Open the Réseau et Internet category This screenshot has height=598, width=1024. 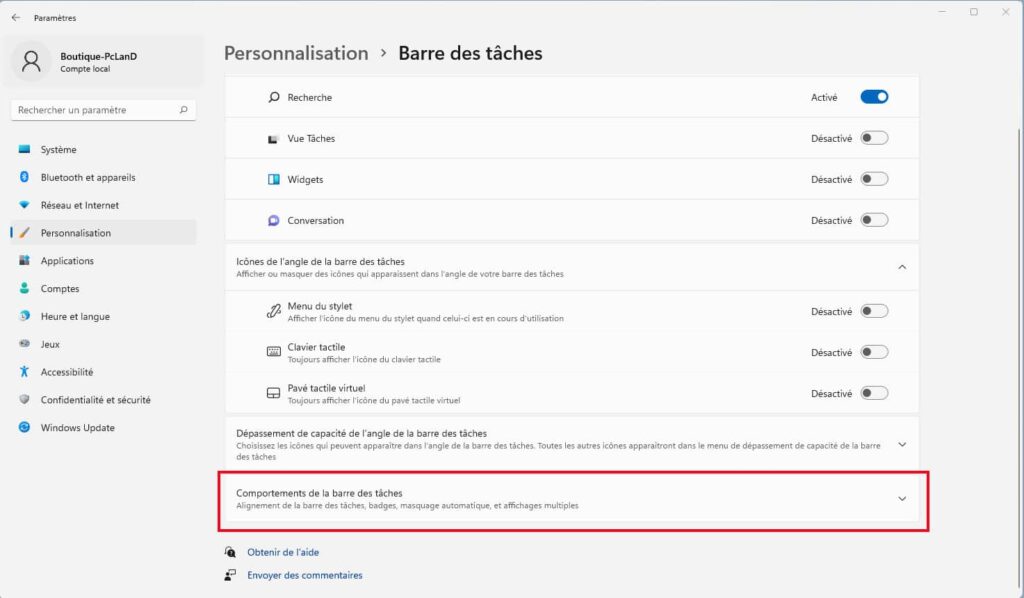[x=79, y=205]
